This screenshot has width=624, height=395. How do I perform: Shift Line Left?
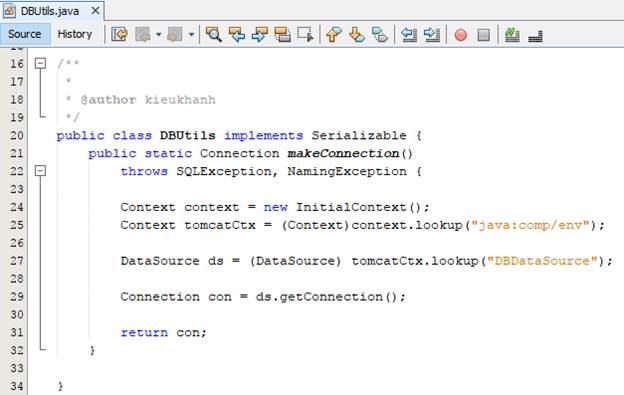[x=409, y=35]
